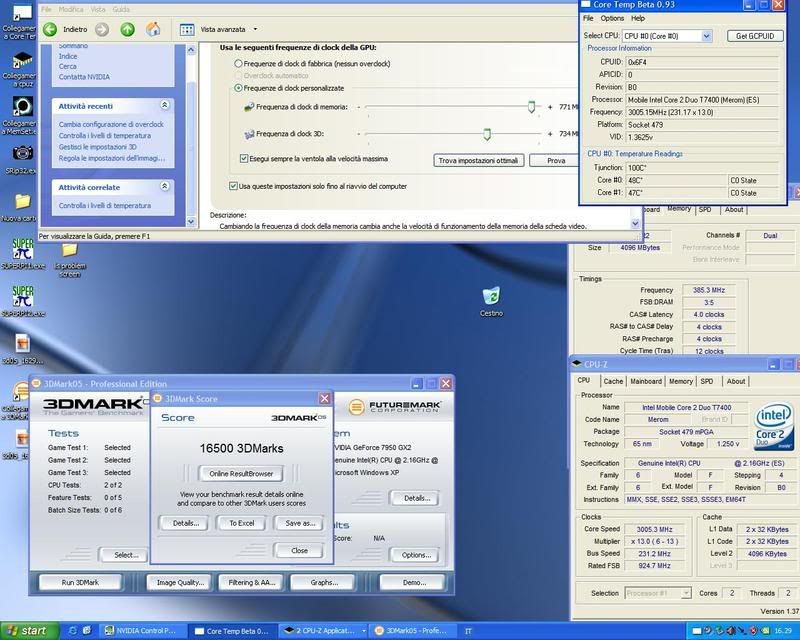Click the grey Forward arrow button

click(x=102, y=30)
